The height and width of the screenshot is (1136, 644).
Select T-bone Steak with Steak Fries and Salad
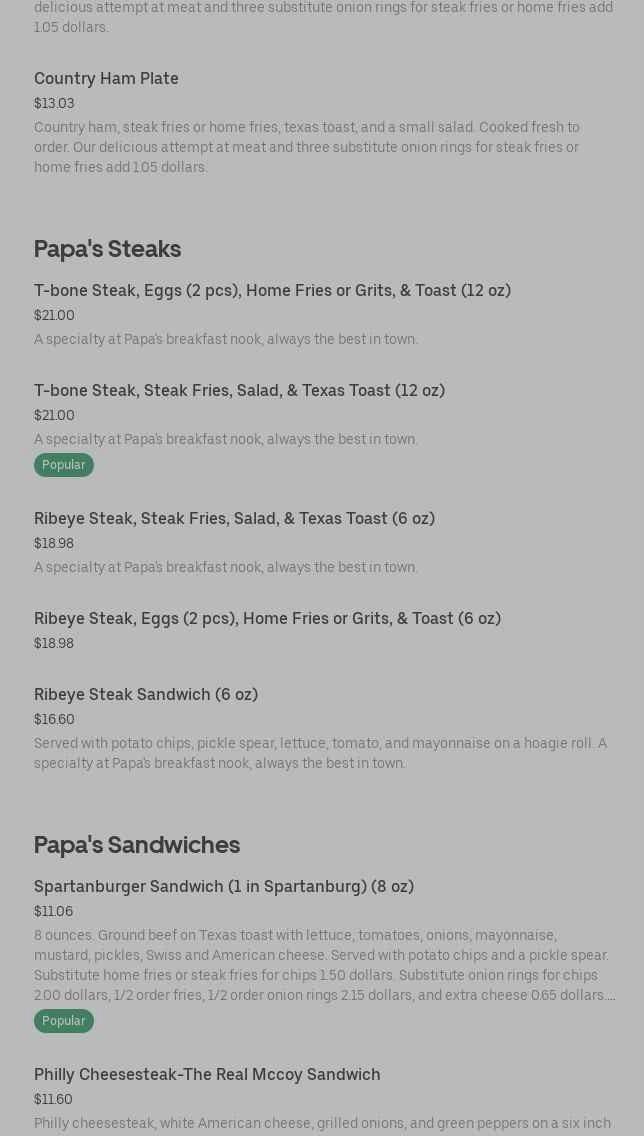239,390
